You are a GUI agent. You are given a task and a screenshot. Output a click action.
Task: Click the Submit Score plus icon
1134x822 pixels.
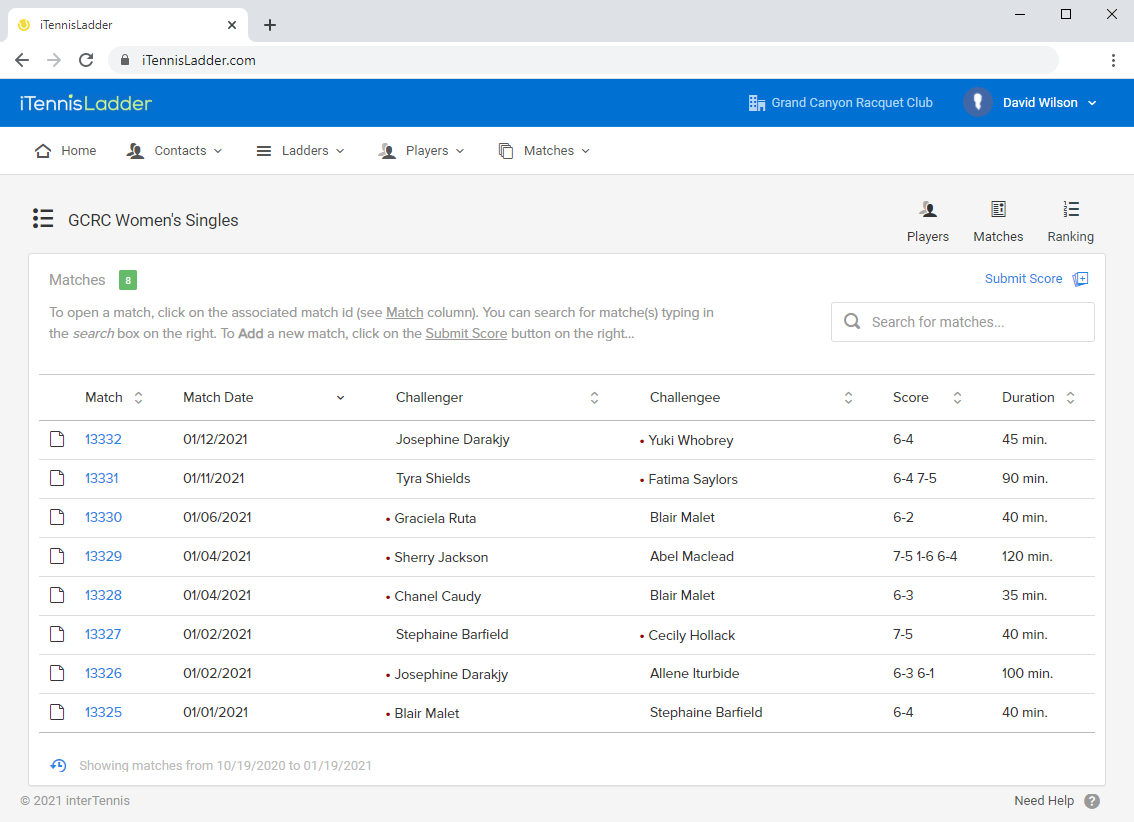tap(1081, 279)
